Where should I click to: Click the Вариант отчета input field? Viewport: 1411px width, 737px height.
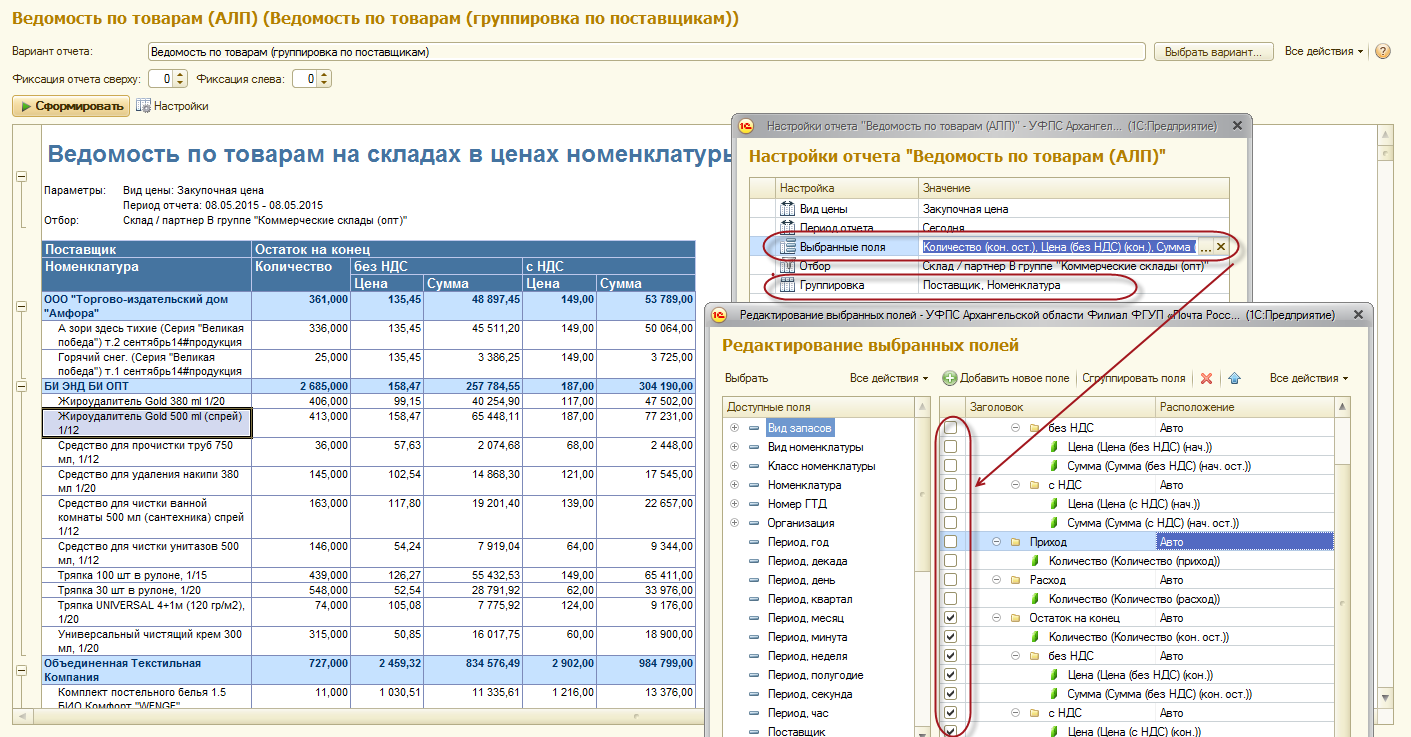click(646, 51)
